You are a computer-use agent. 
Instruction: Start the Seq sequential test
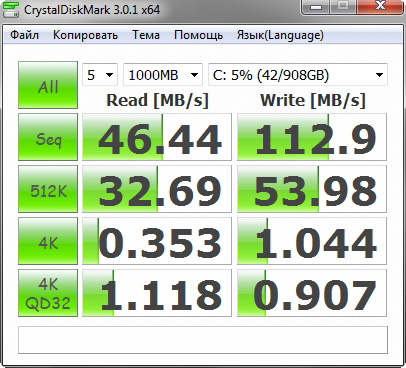click(48, 137)
